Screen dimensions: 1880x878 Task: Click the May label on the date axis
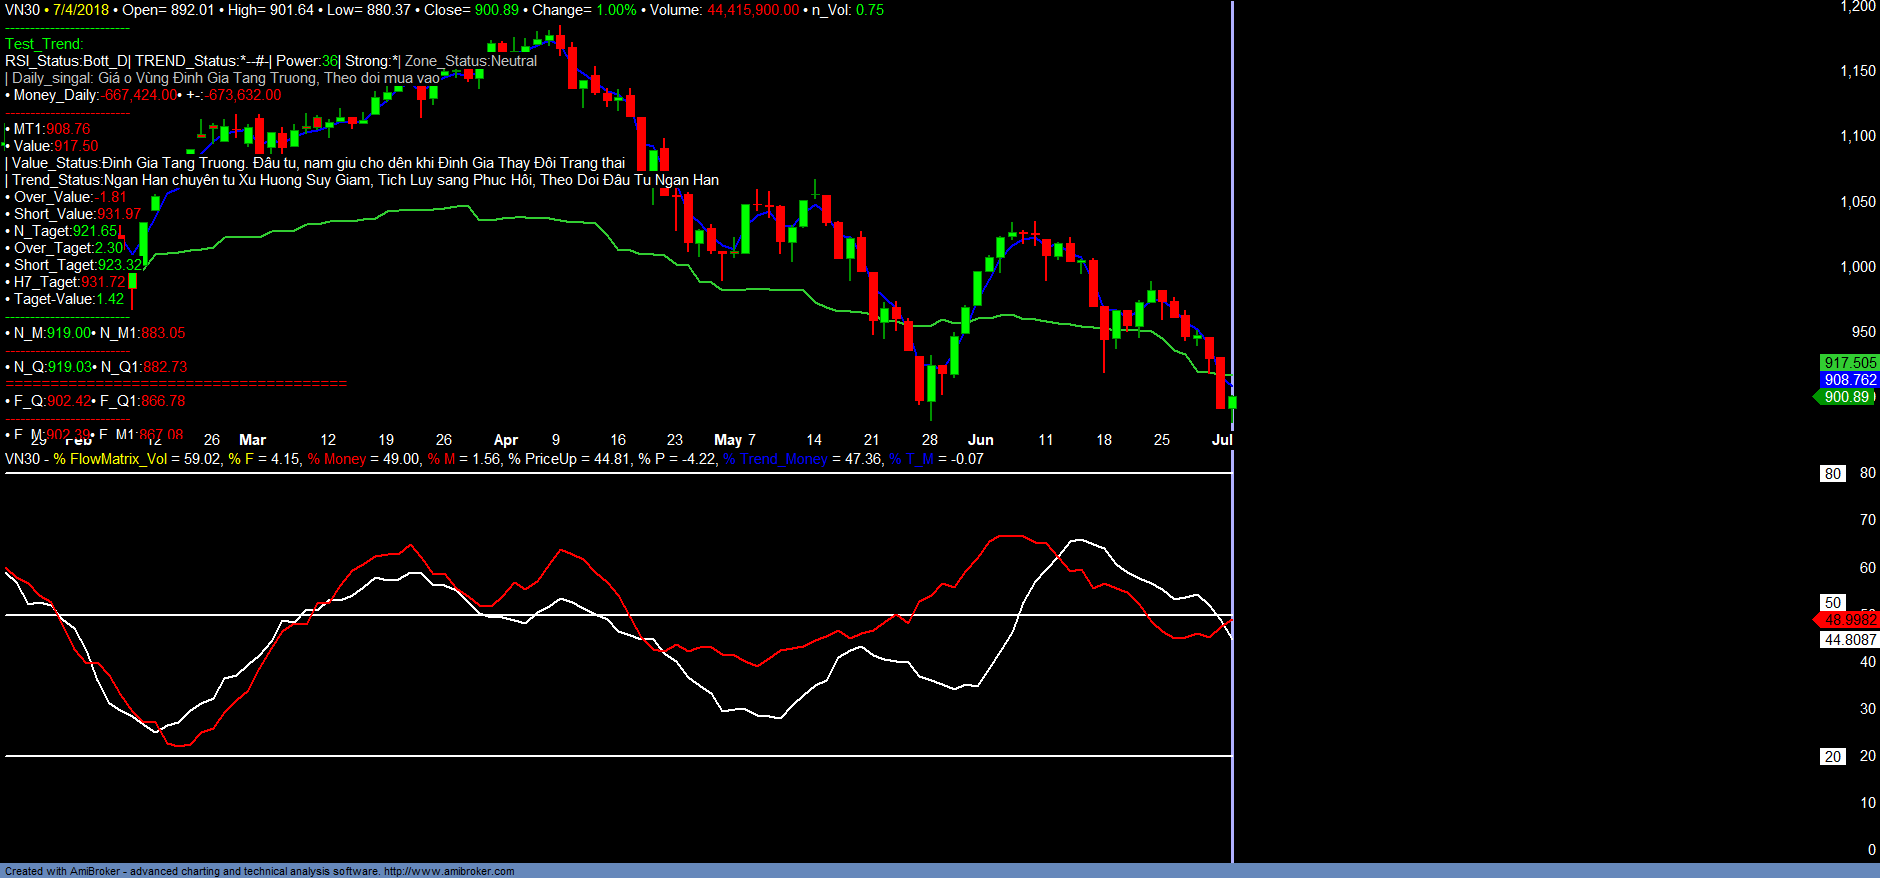tap(728, 440)
